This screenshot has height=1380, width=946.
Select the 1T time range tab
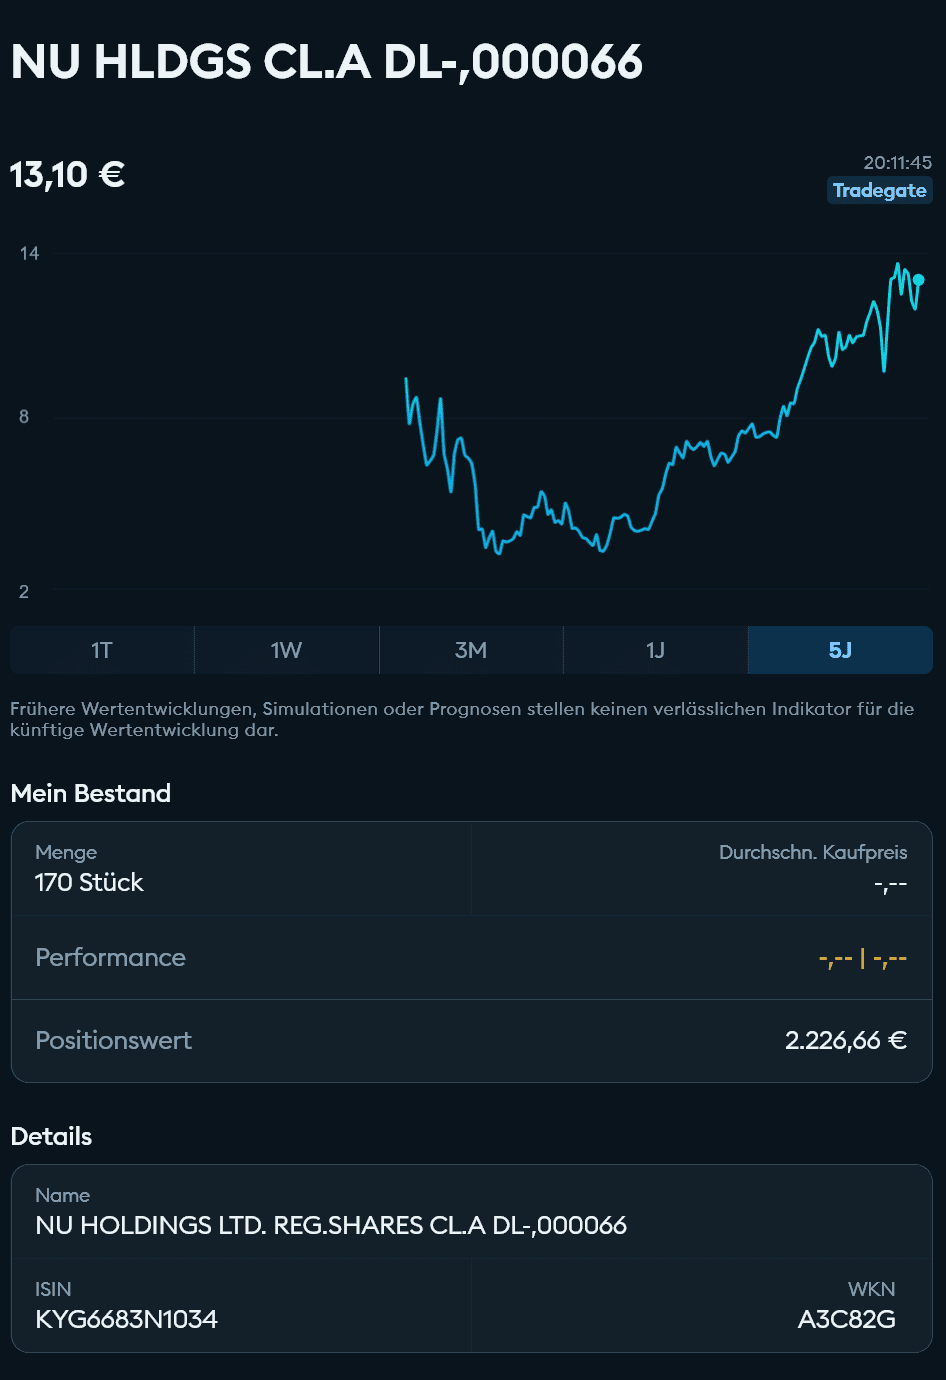102,650
